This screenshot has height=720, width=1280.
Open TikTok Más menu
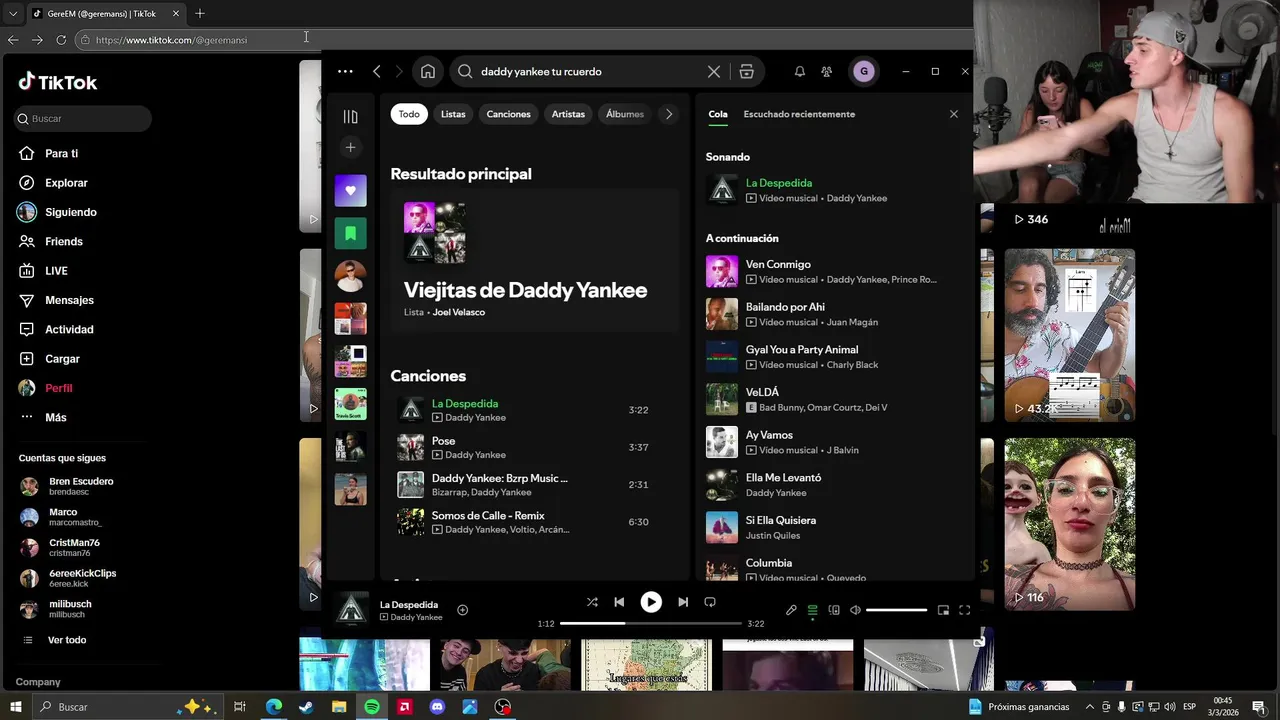[55, 417]
